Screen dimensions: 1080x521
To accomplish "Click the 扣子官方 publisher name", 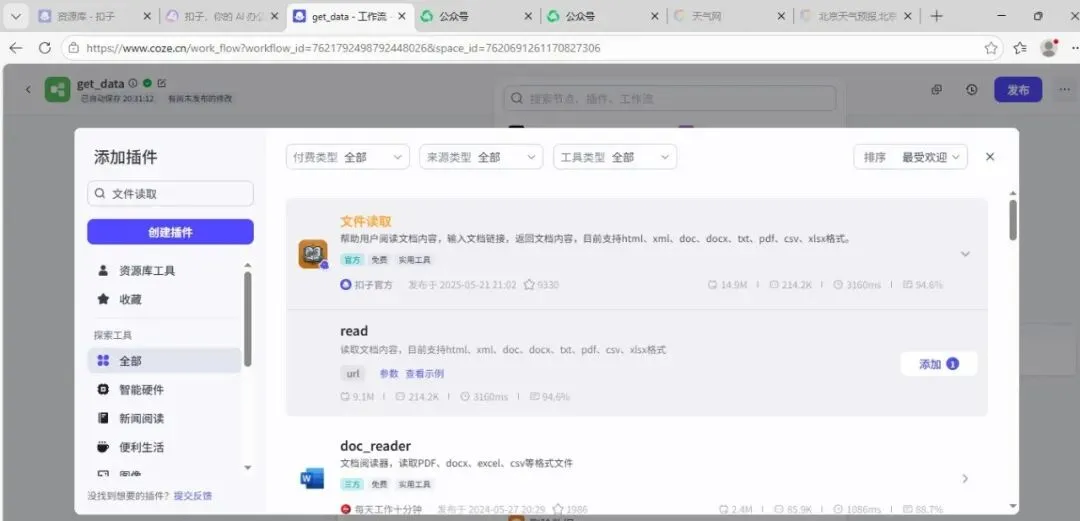I will (x=373, y=285).
